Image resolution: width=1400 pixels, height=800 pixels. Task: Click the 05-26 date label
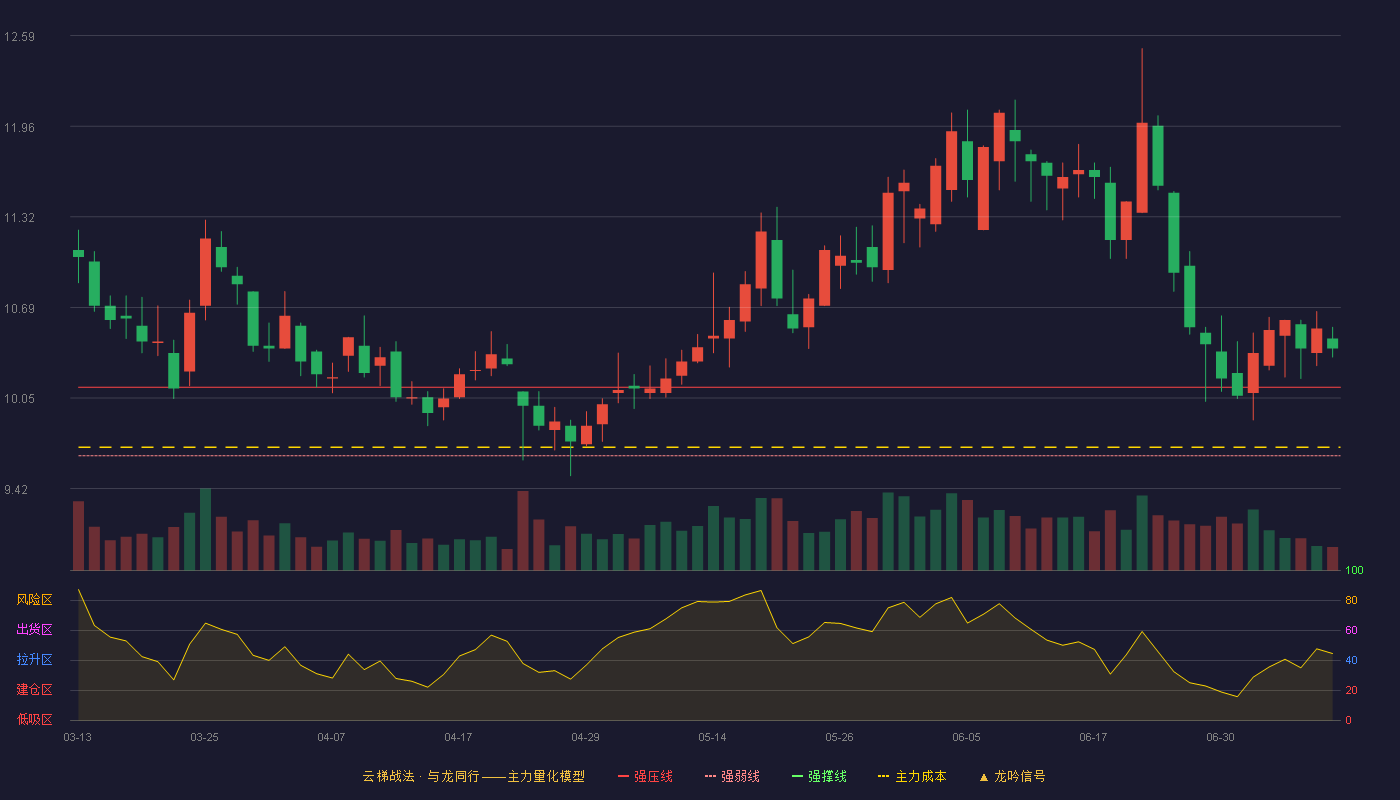(x=839, y=737)
